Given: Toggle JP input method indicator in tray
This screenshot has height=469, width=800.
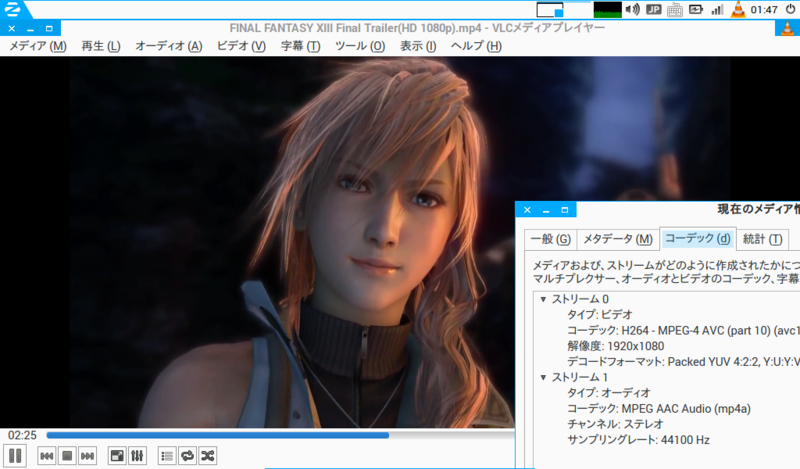Looking at the screenshot, I should [654, 9].
